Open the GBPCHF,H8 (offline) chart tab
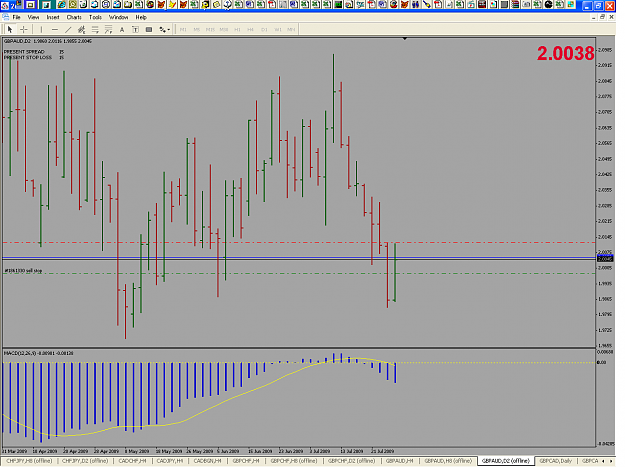This screenshot has height=467, width=625. (x=294, y=461)
